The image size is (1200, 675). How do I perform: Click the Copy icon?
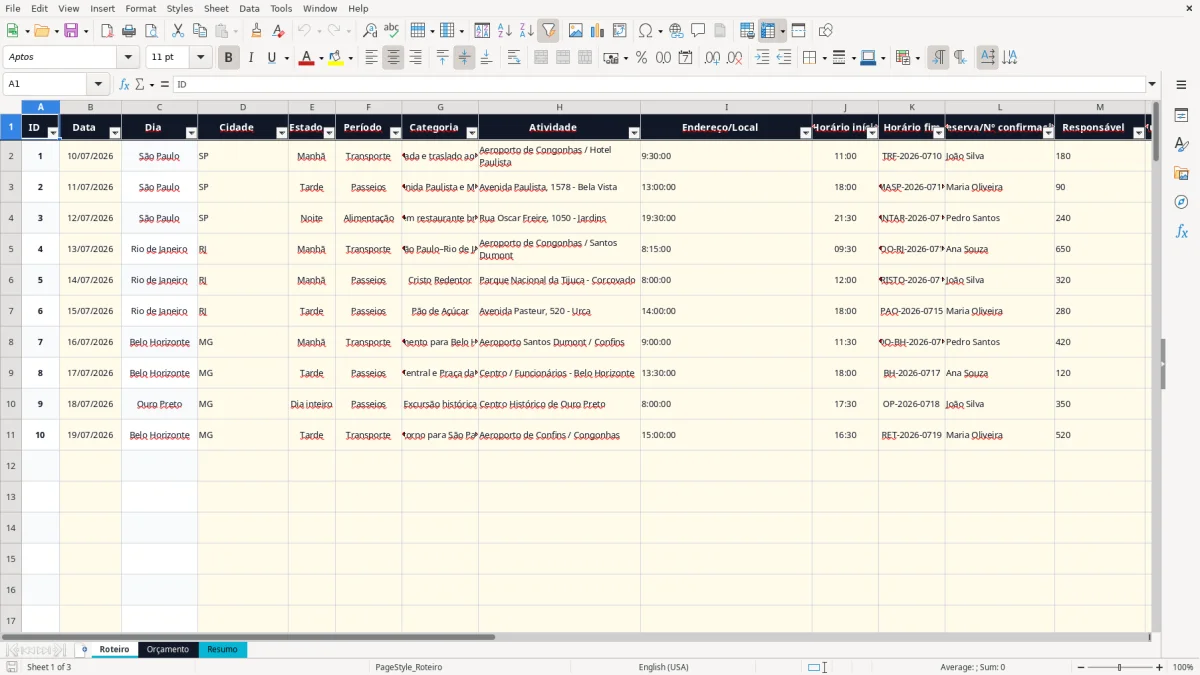[199, 31]
